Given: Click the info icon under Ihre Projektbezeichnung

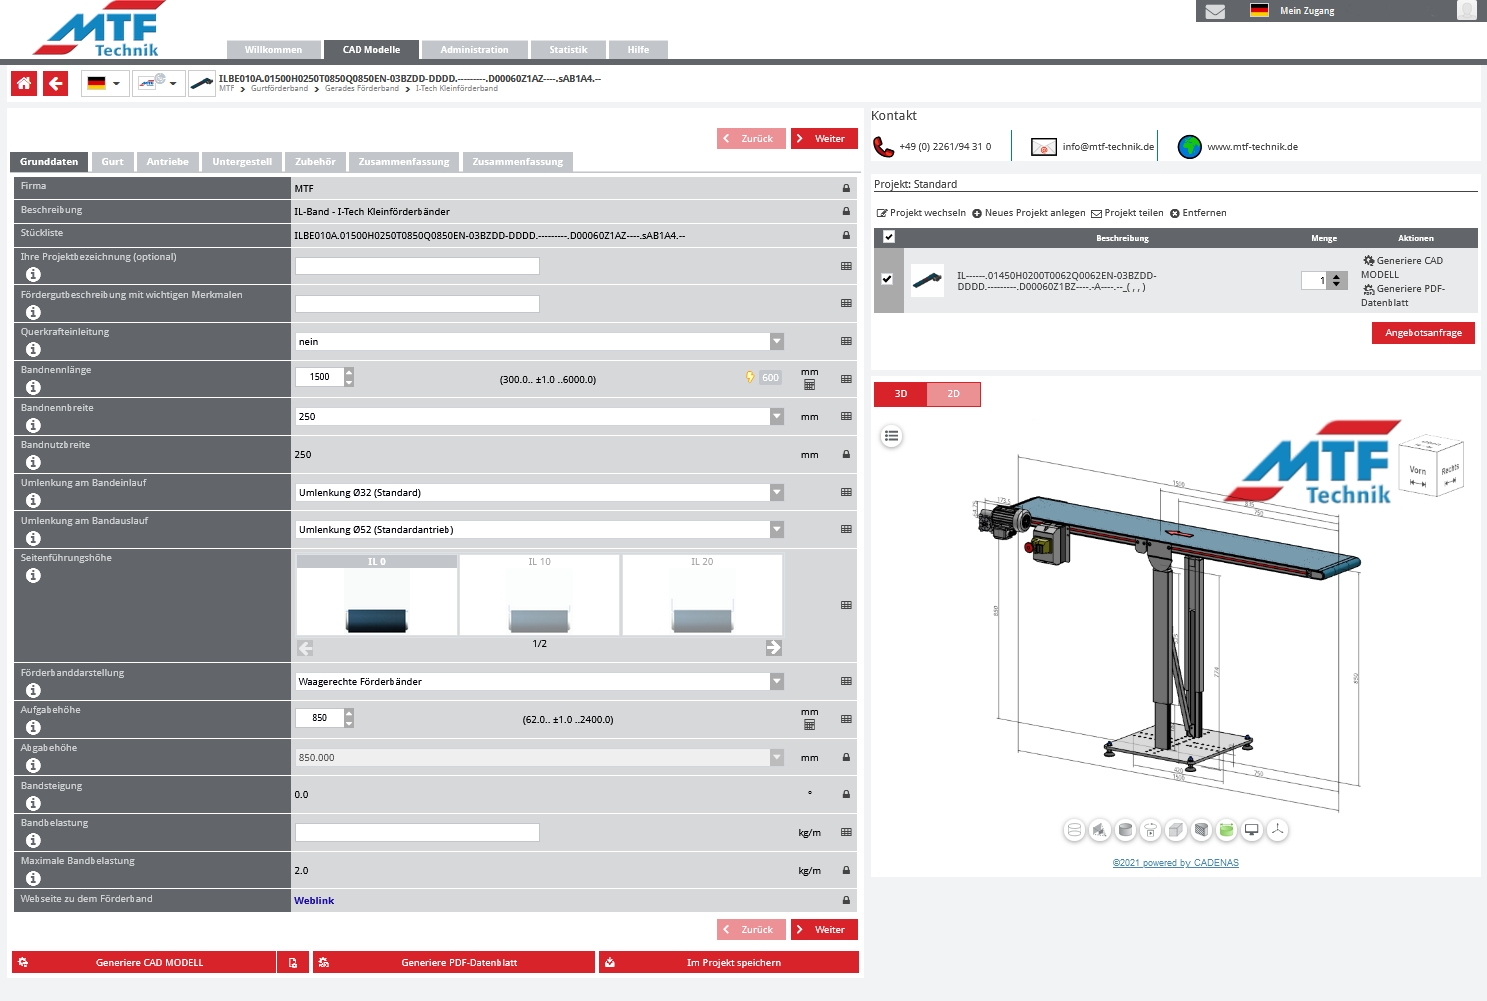Looking at the screenshot, I should pos(33,274).
